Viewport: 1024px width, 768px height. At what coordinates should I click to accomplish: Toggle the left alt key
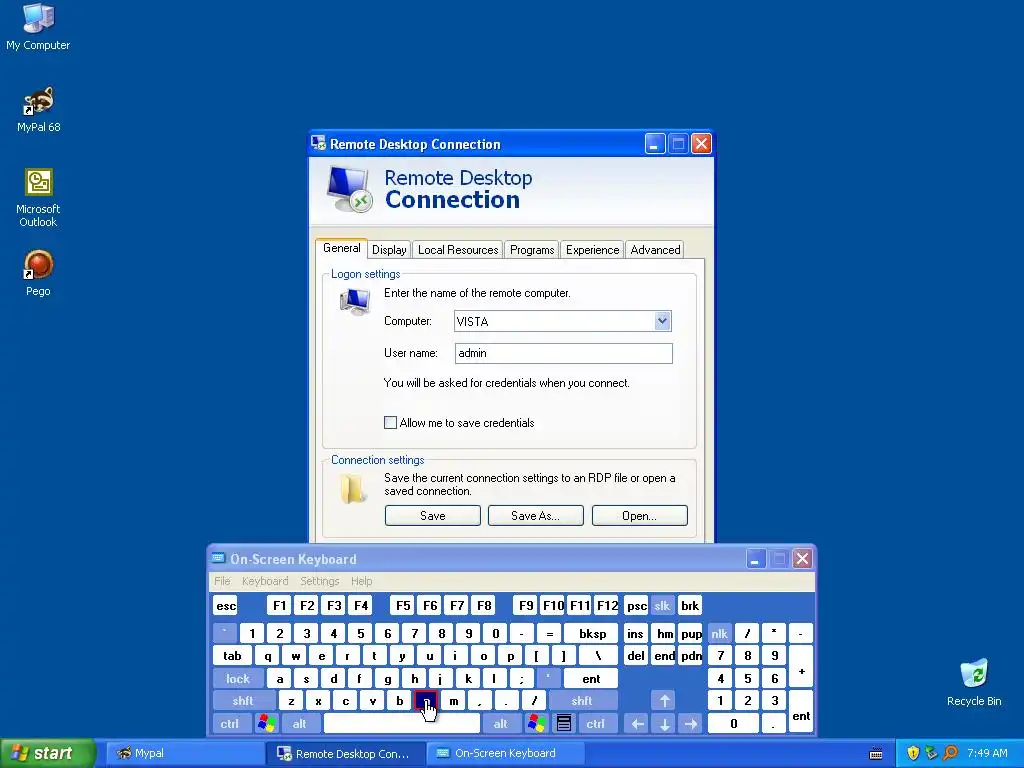click(x=300, y=724)
